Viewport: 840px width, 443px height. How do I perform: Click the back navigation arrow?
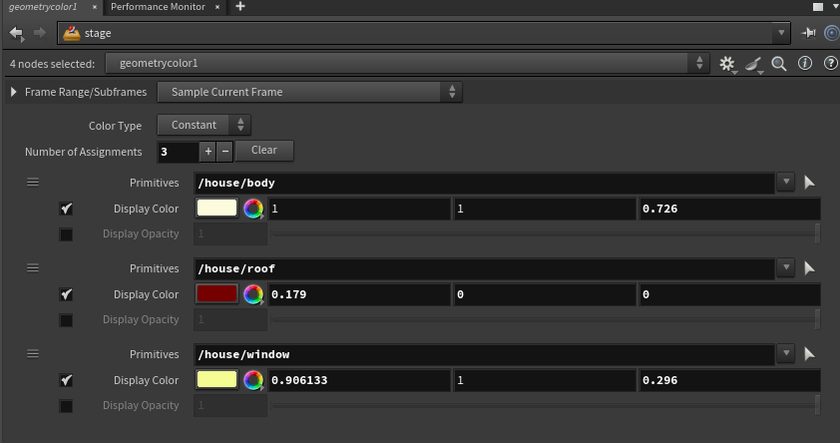pyautogui.click(x=16, y=33)
